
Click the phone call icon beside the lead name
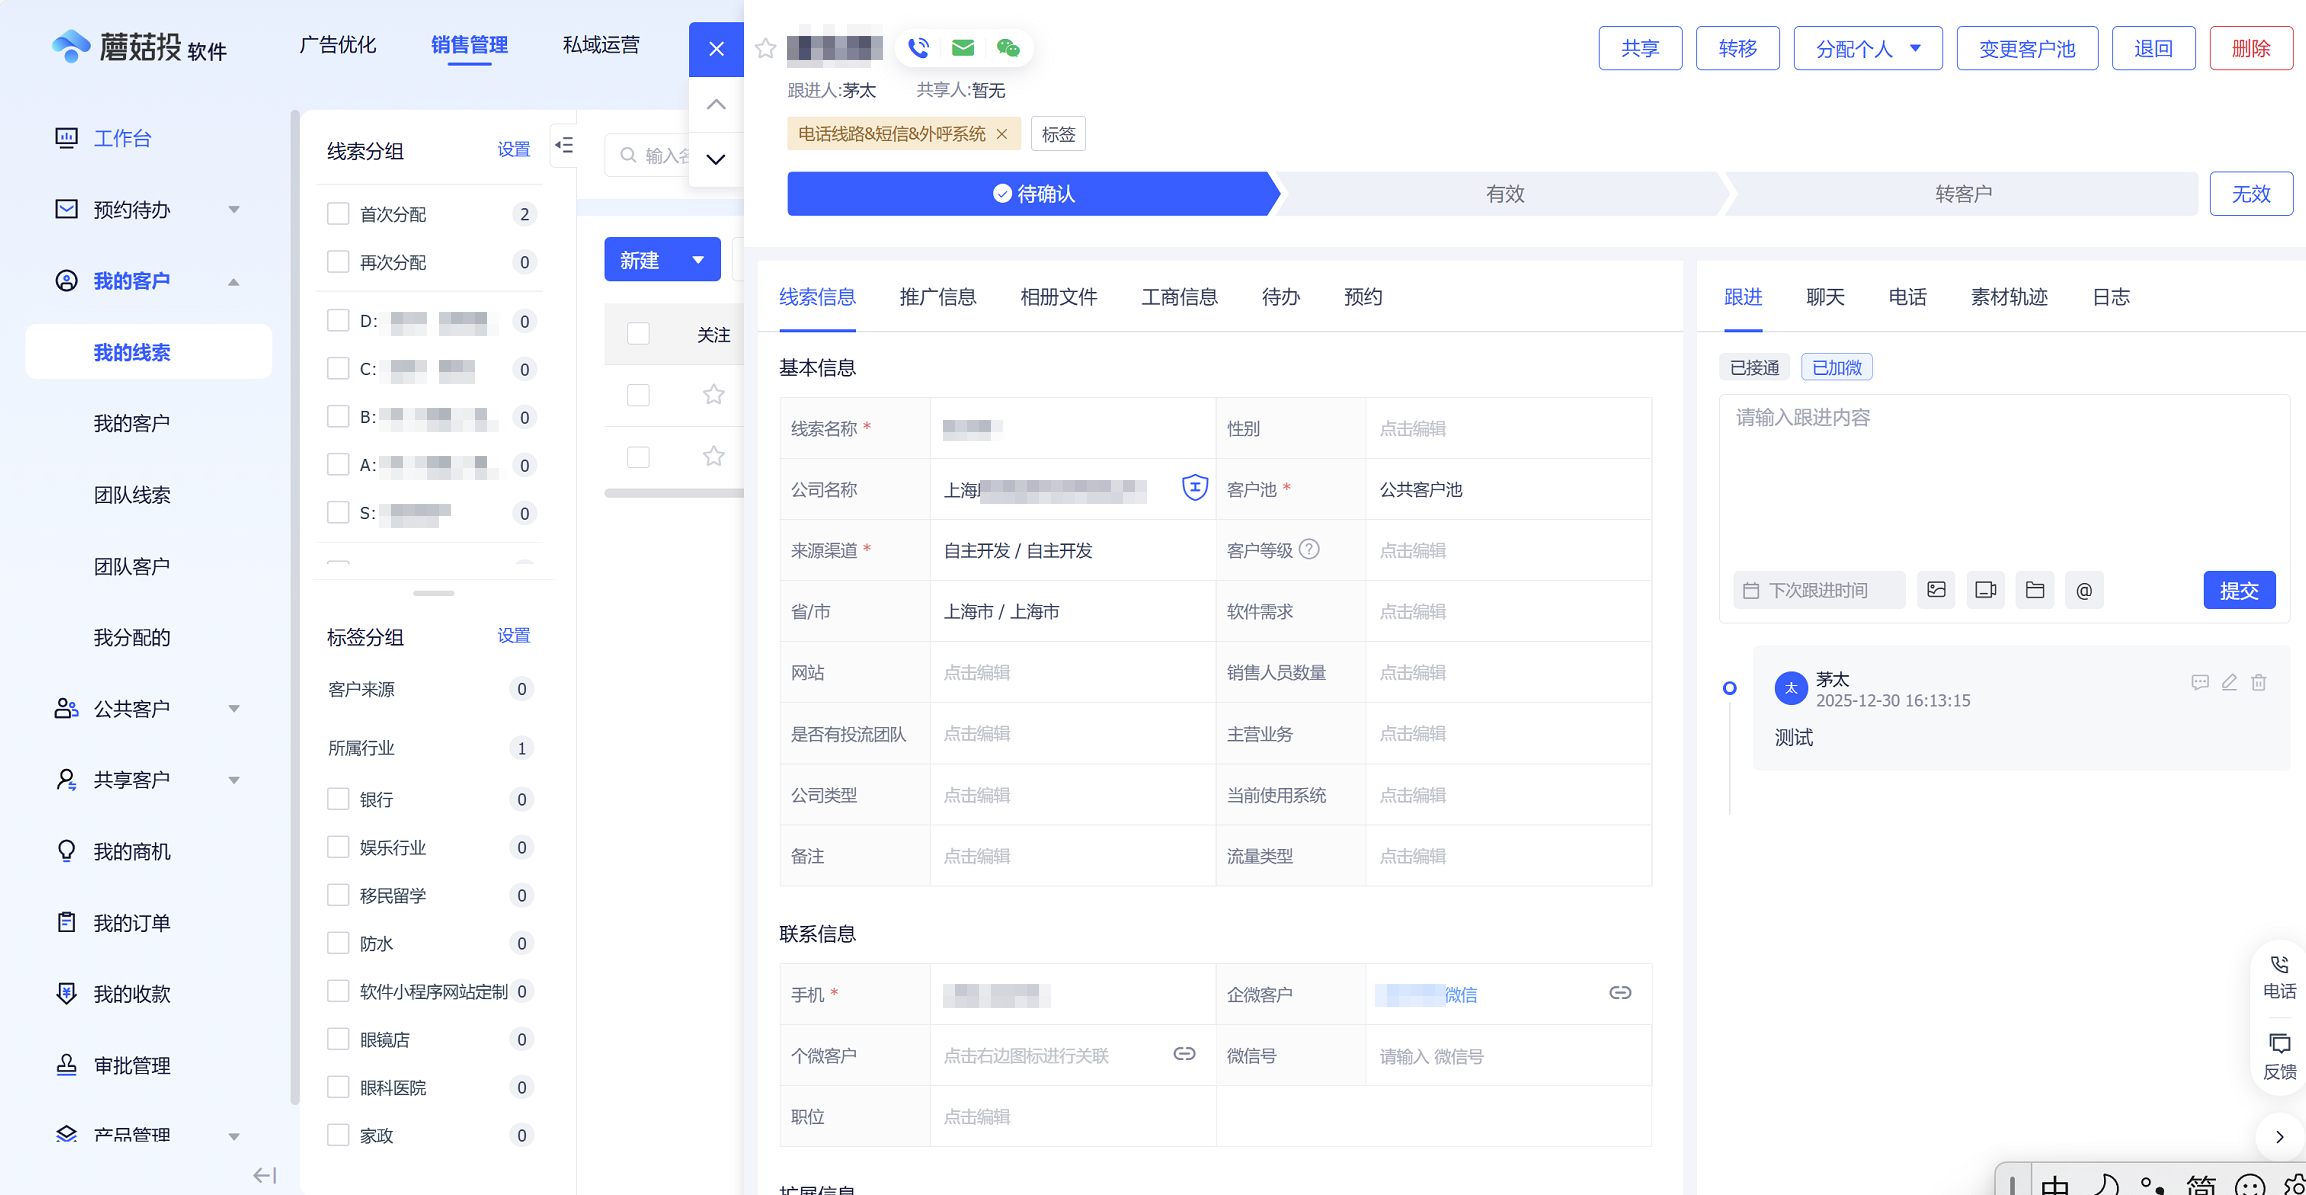pos(918,47)
